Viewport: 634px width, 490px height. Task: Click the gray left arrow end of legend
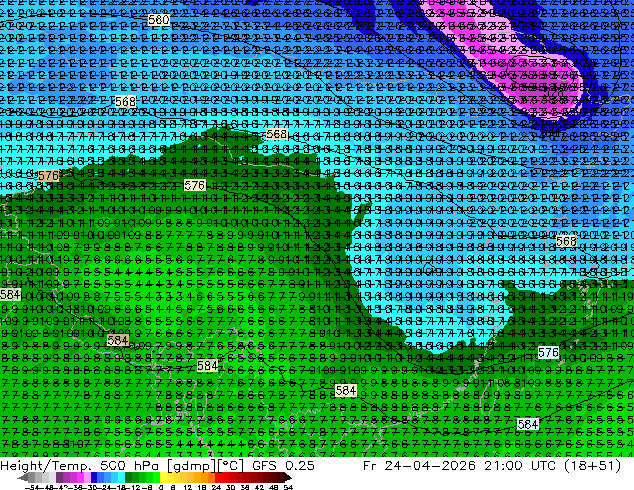[23, 477]
